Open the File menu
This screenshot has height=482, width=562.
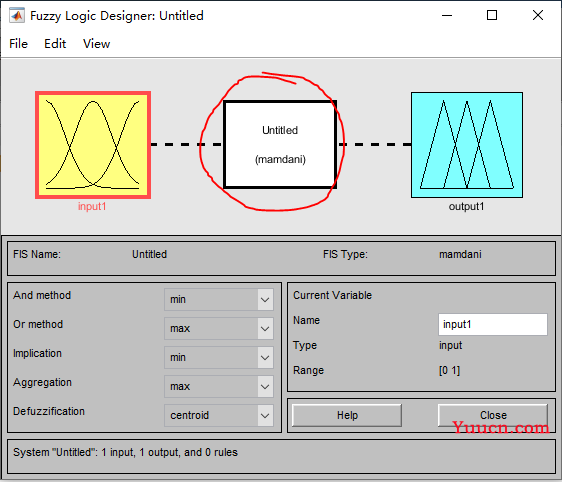[x=18, y=44]
